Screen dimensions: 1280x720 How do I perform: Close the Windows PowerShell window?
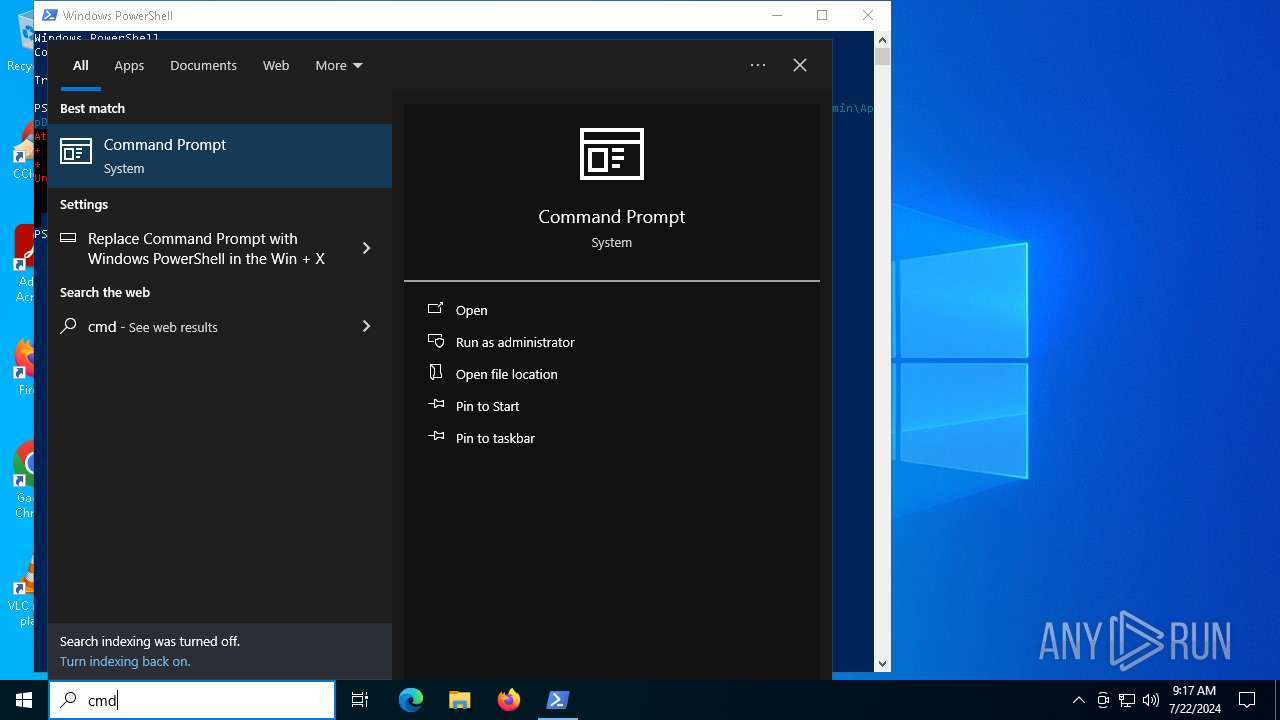pyautogui.click(x=868, y=15)
